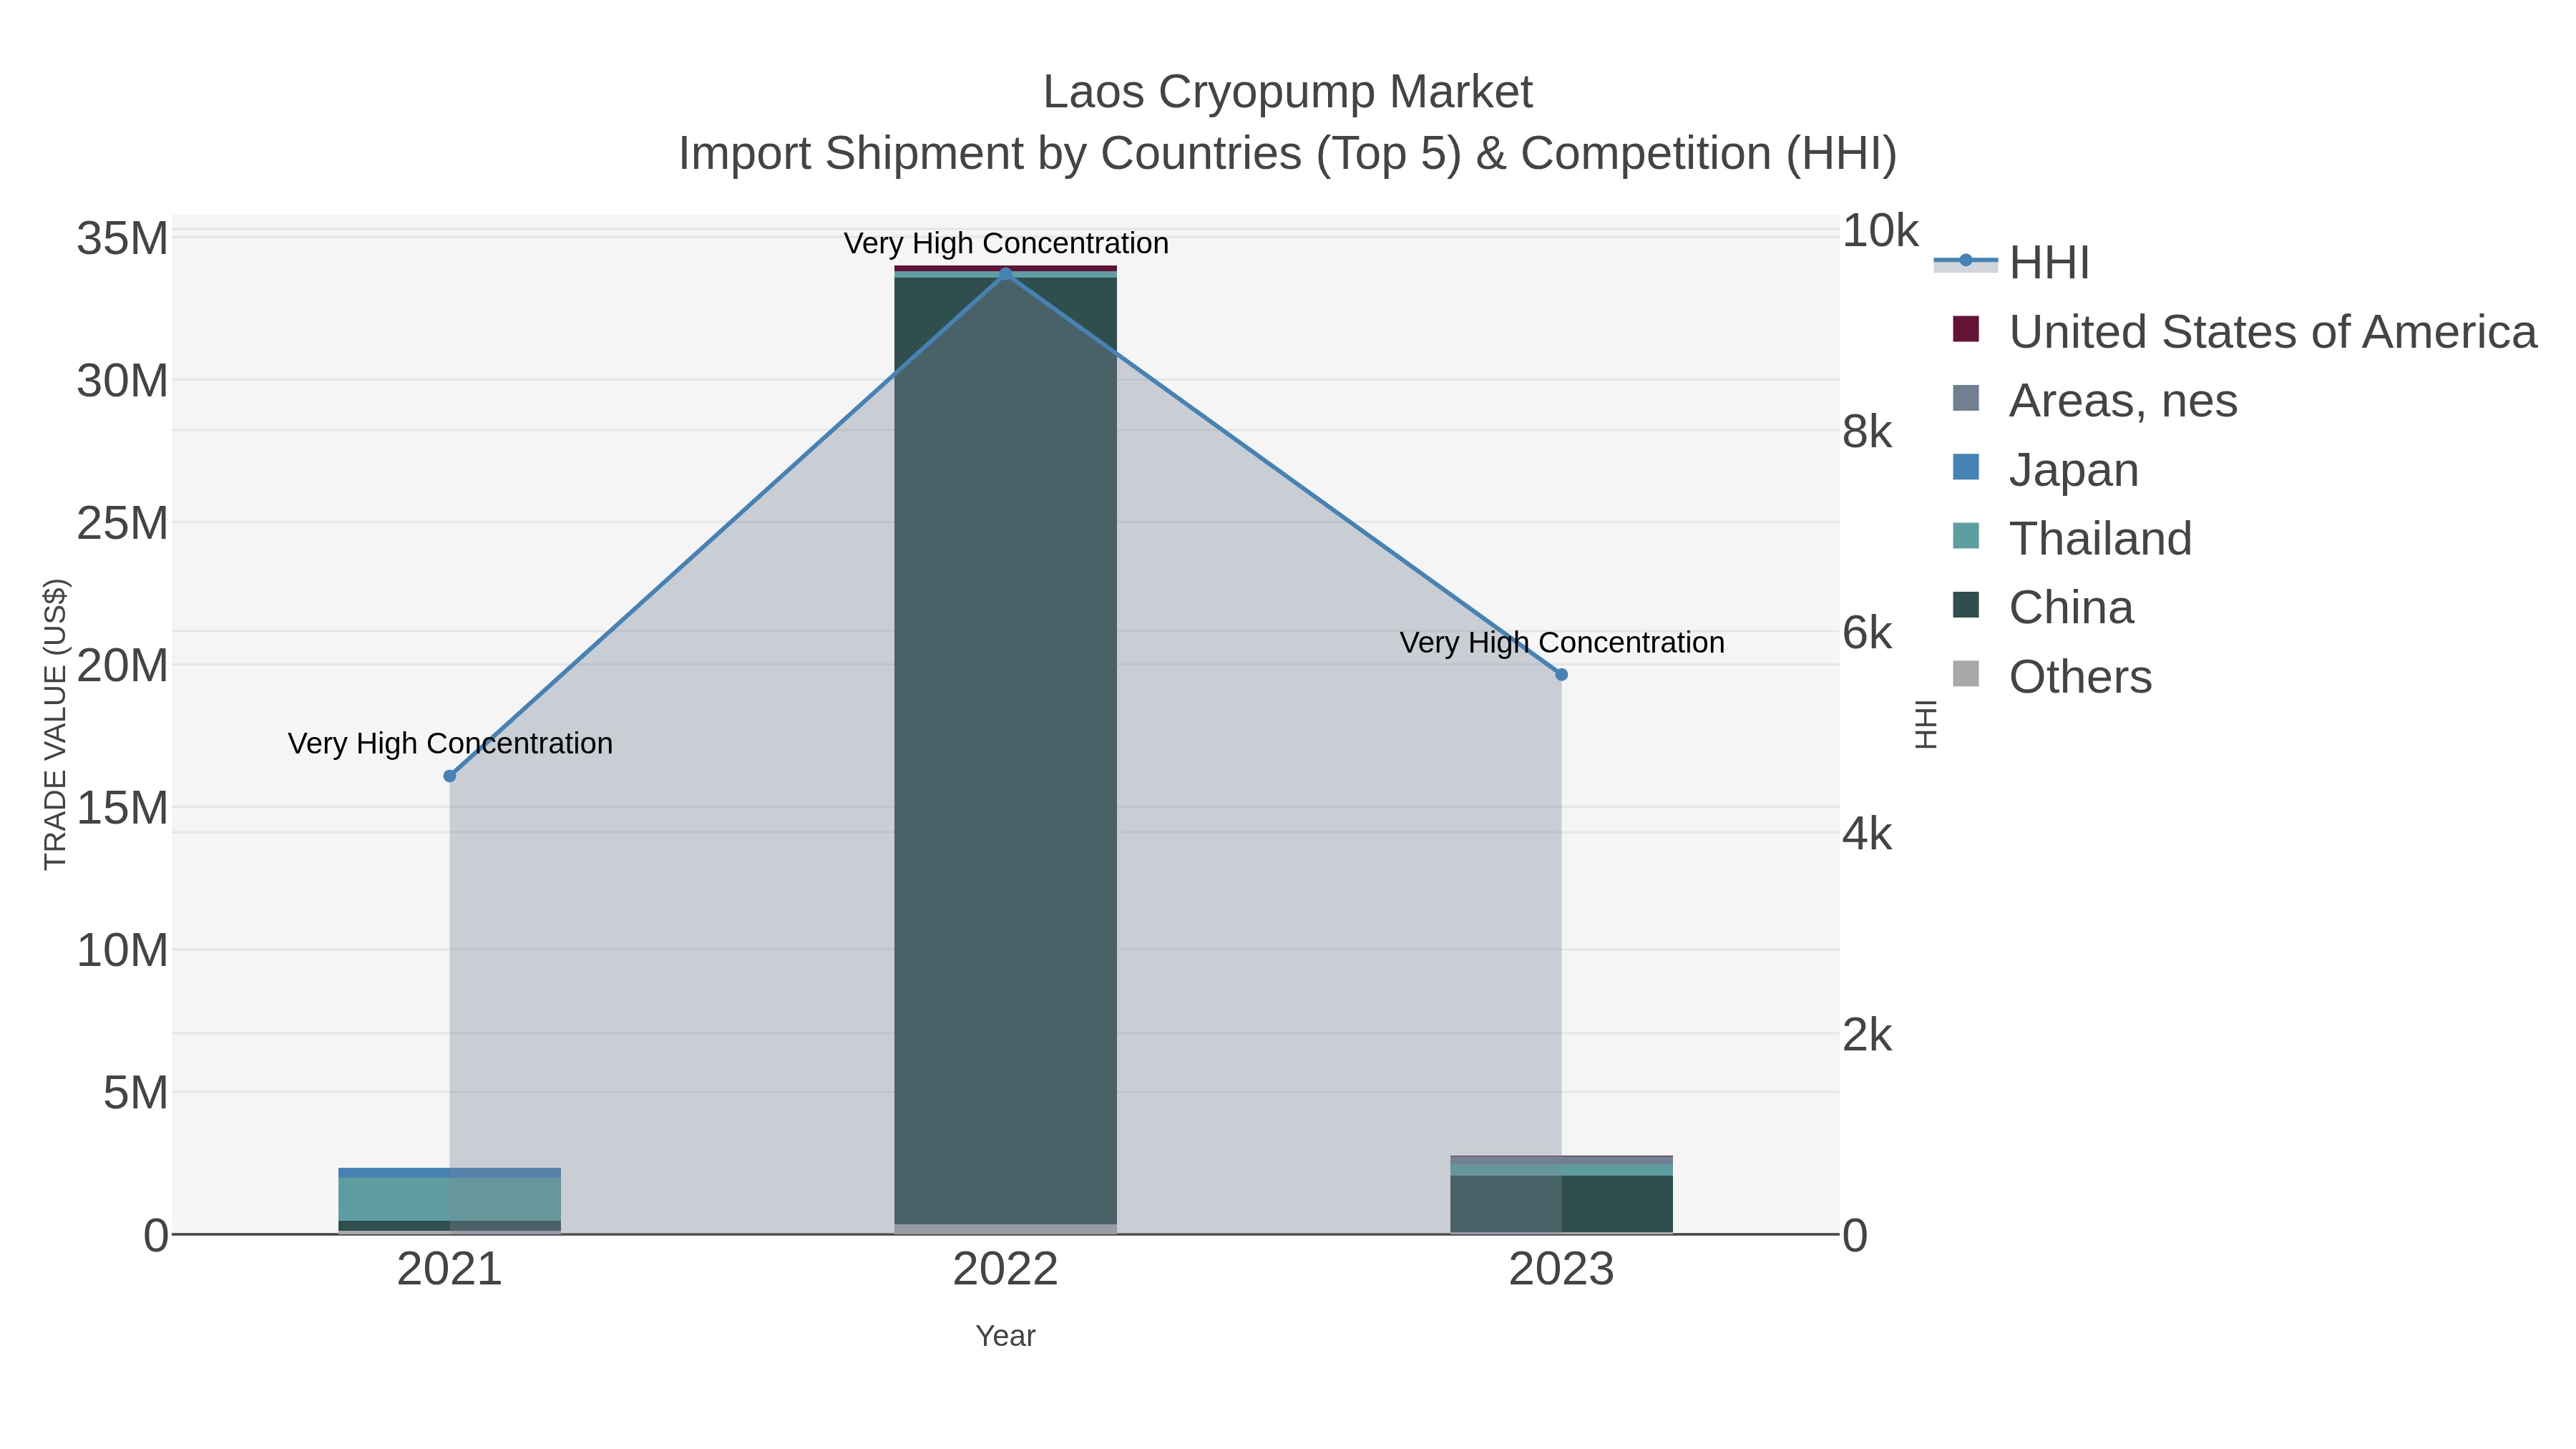Click the Very High Concentration label near 2021

coord(450,743)
